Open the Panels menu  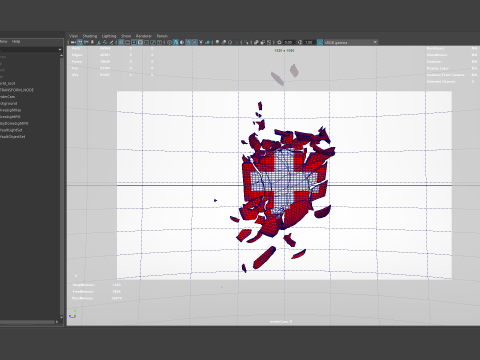[162, 36]
